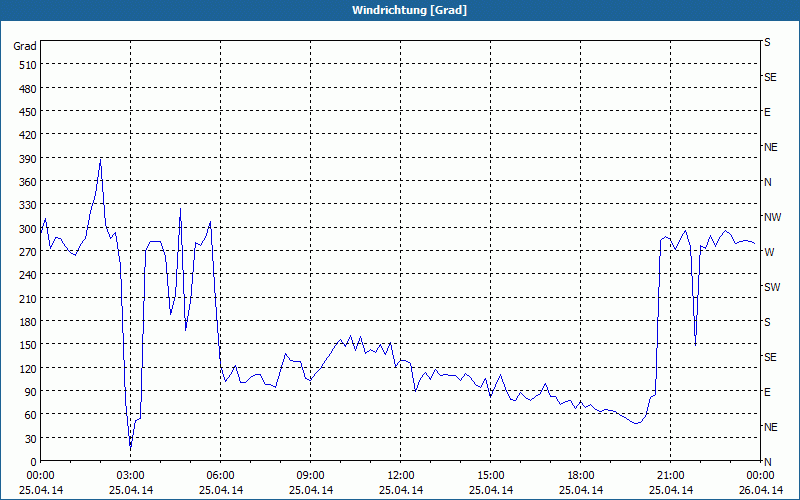Screen dimensions: 800x500
Task: Click the blue line's lowest point at 03:00
Action: pyautogui.click(x=131, y=447)
